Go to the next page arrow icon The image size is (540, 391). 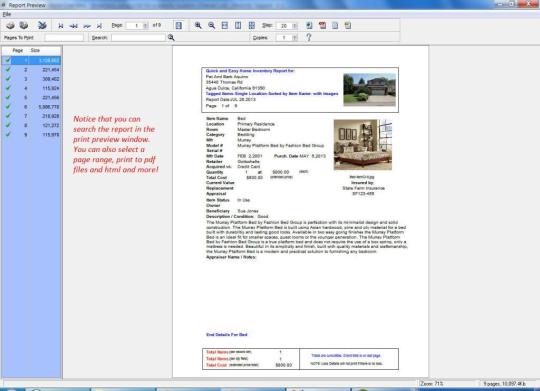(x=87, y=25)
